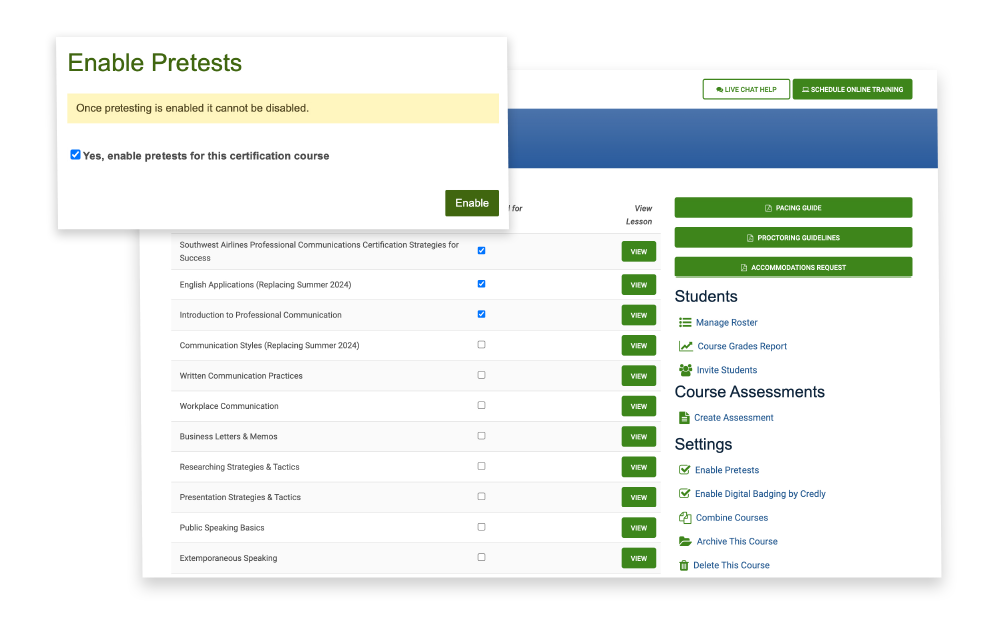Click the Course Grades Report chart icon

(x=686, y=346)
